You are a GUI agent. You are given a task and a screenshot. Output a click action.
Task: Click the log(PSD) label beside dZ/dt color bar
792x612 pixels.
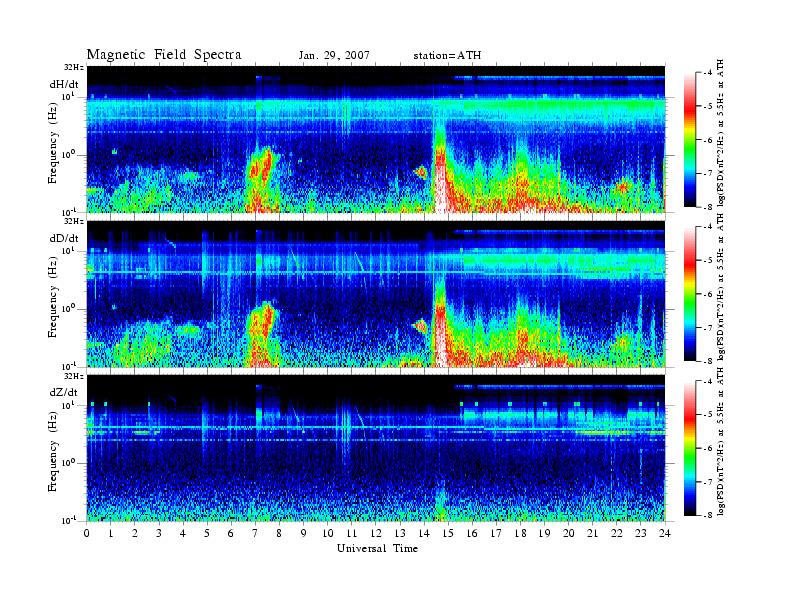coord(721,442)
